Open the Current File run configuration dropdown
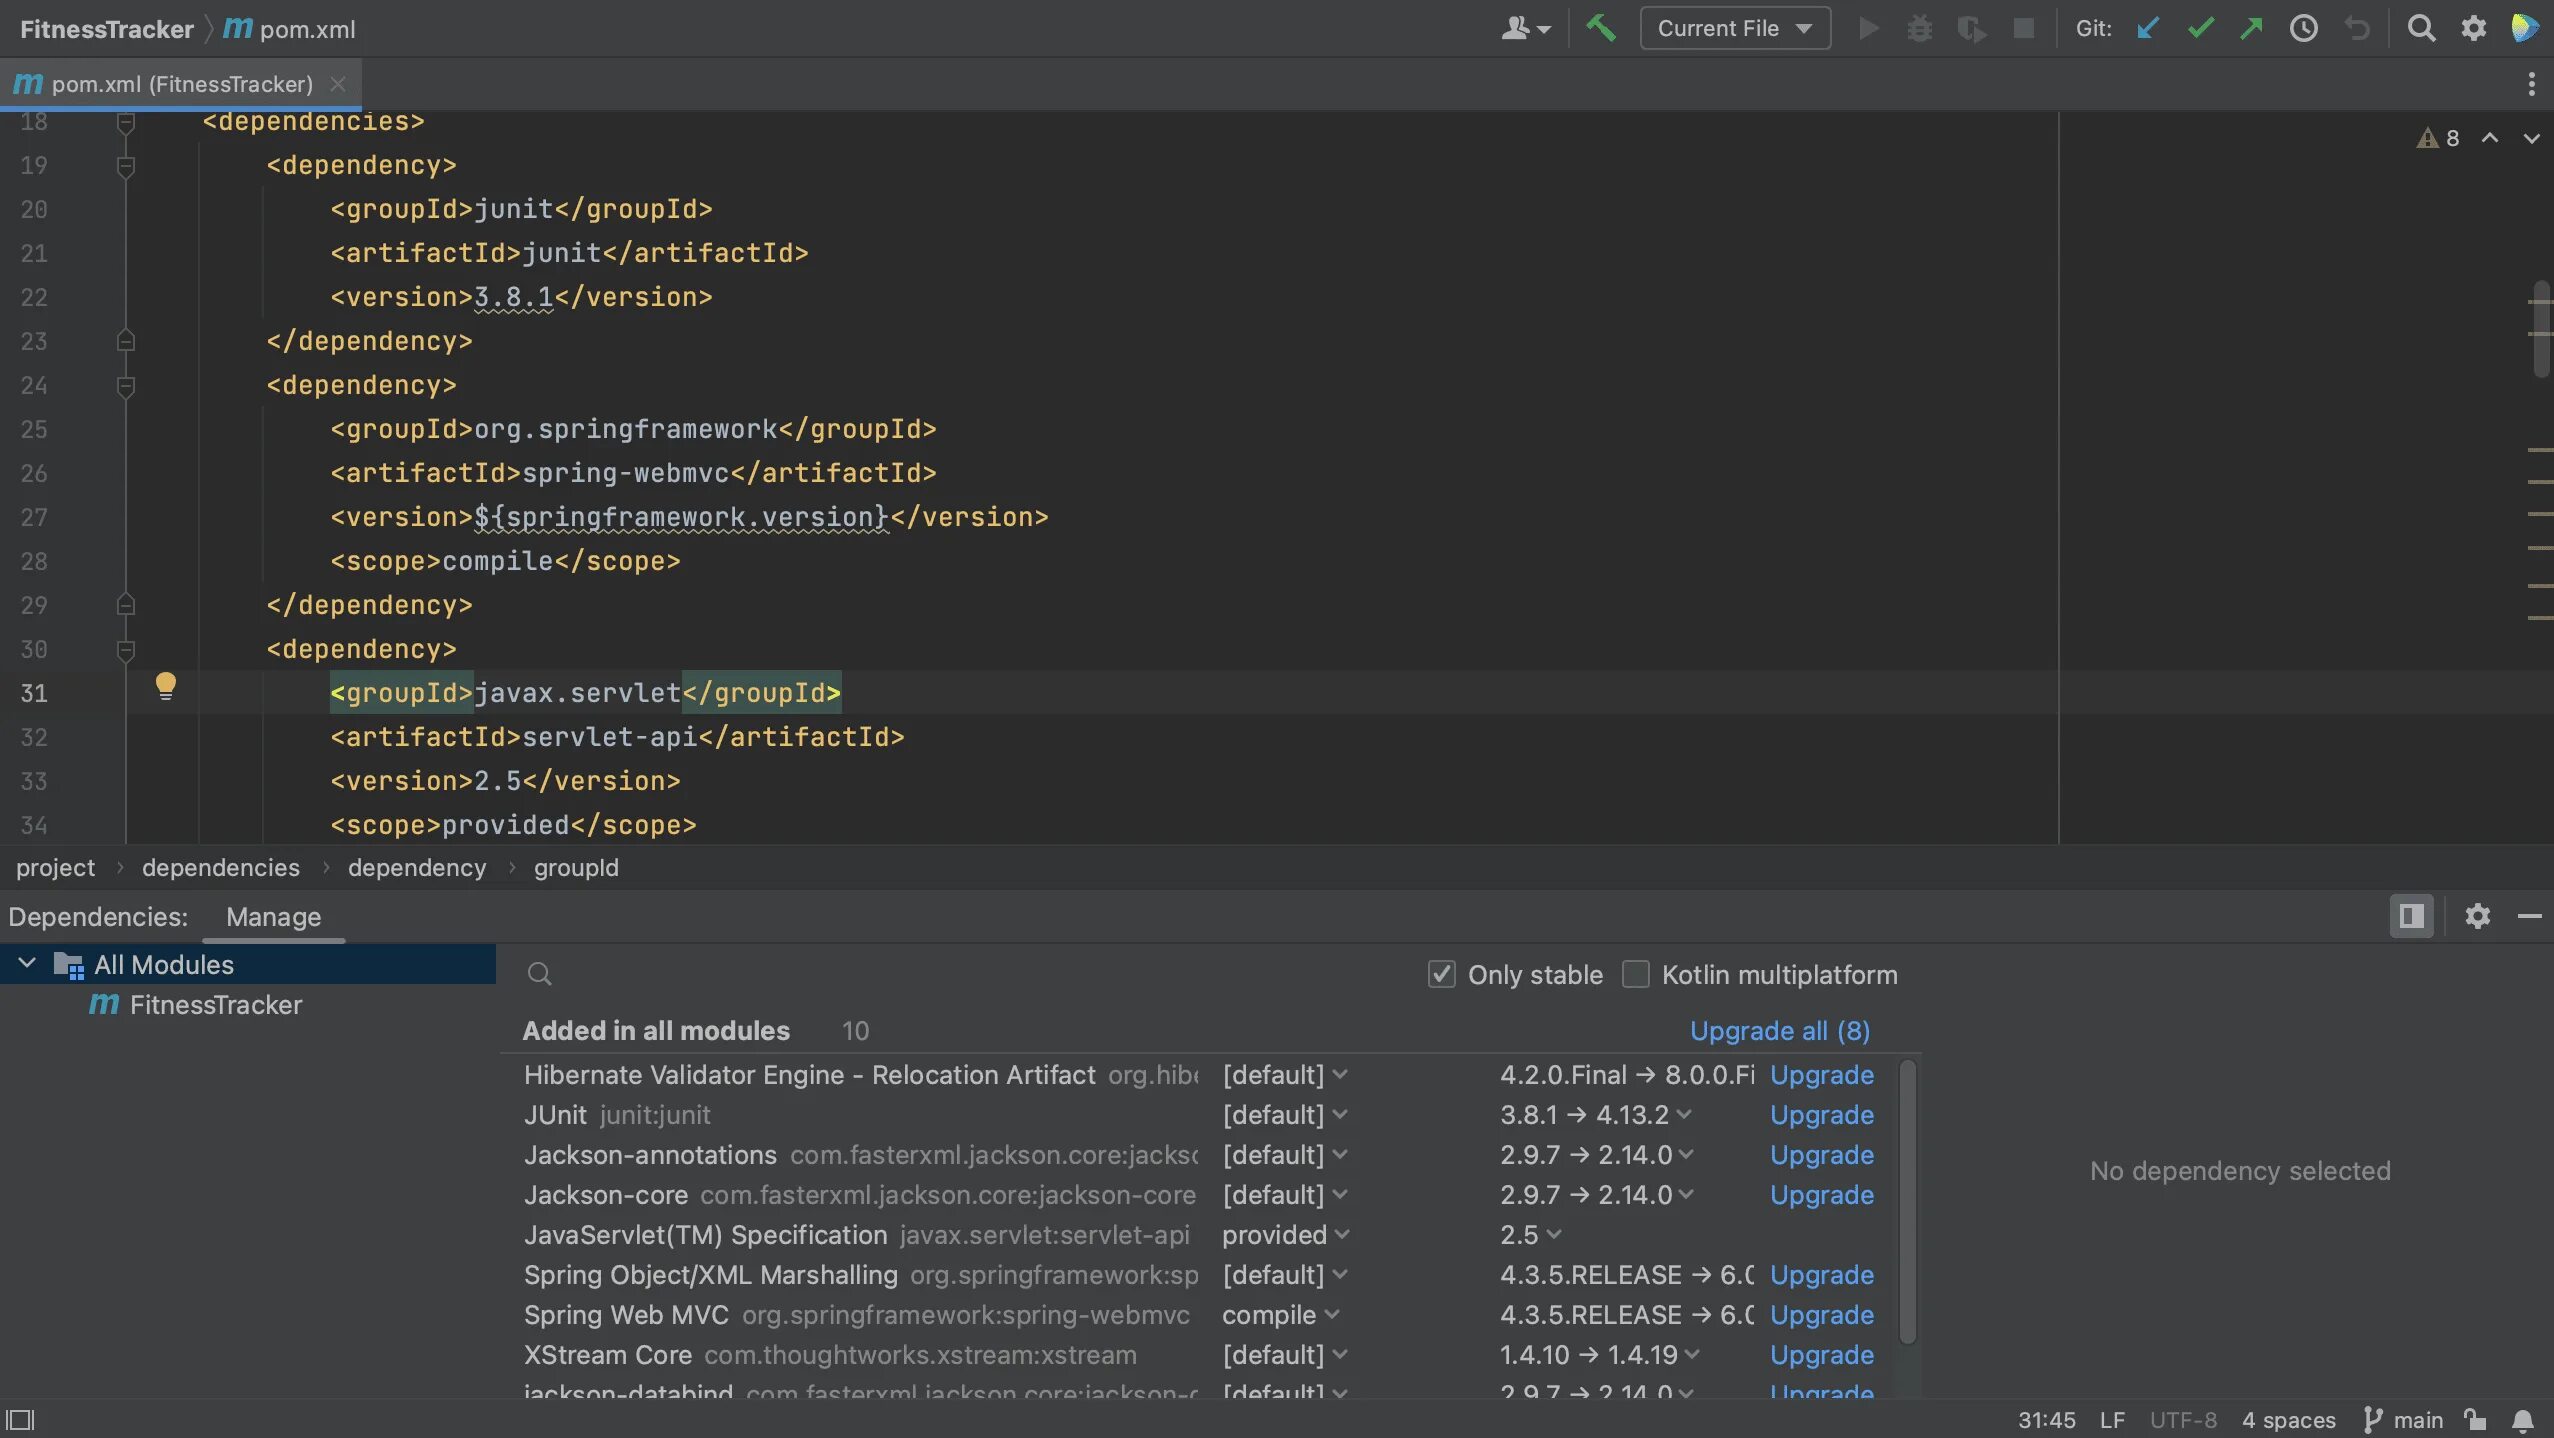Screen dimensions: 2554x1438 pos(1735,28)
